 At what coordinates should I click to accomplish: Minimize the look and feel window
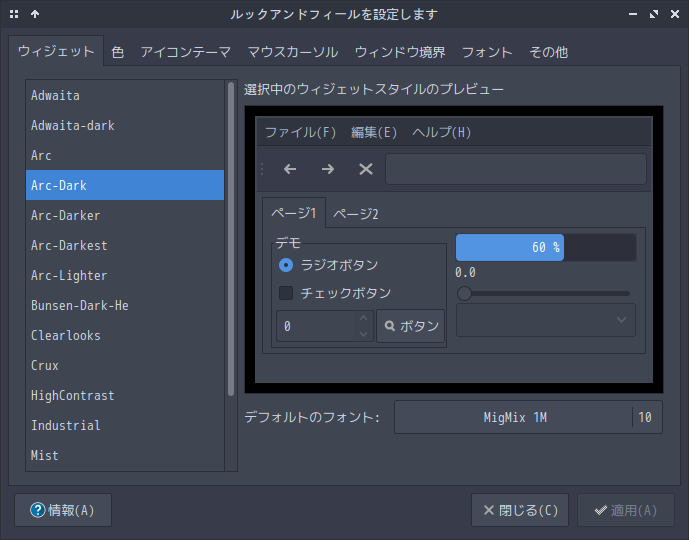(633, 14)
